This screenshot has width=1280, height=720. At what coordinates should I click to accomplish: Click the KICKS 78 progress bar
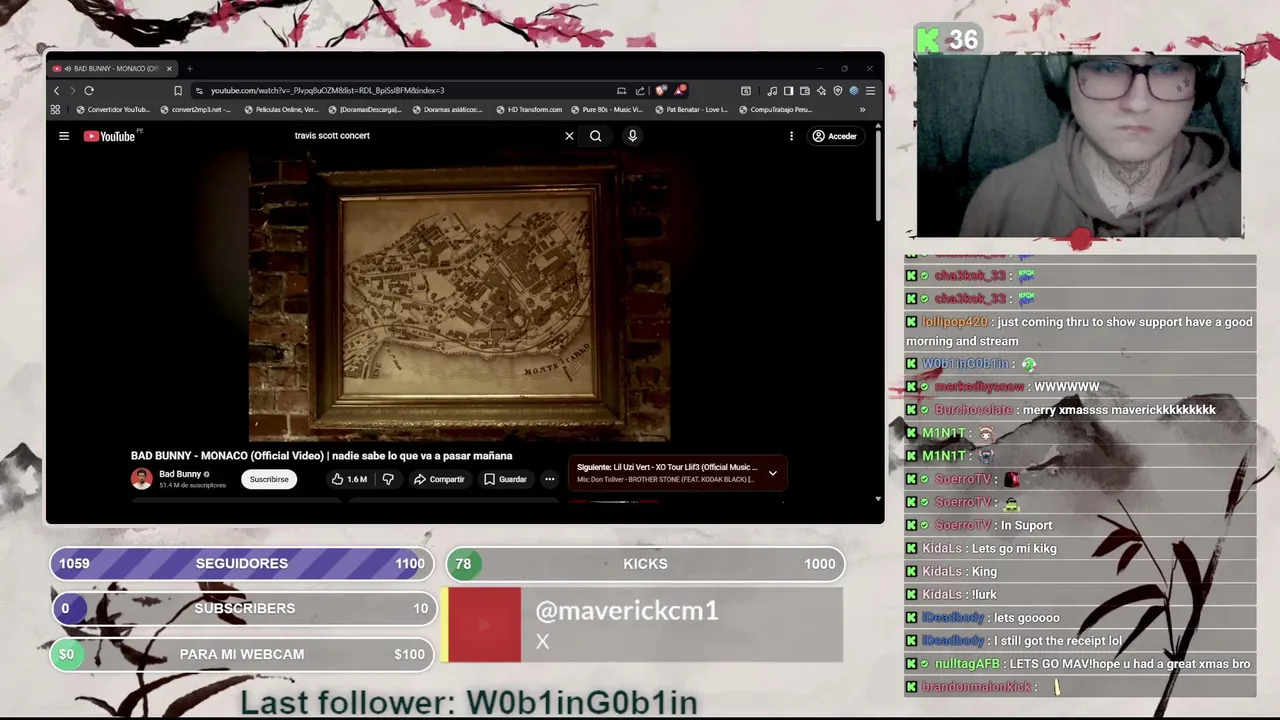point(645,564)
